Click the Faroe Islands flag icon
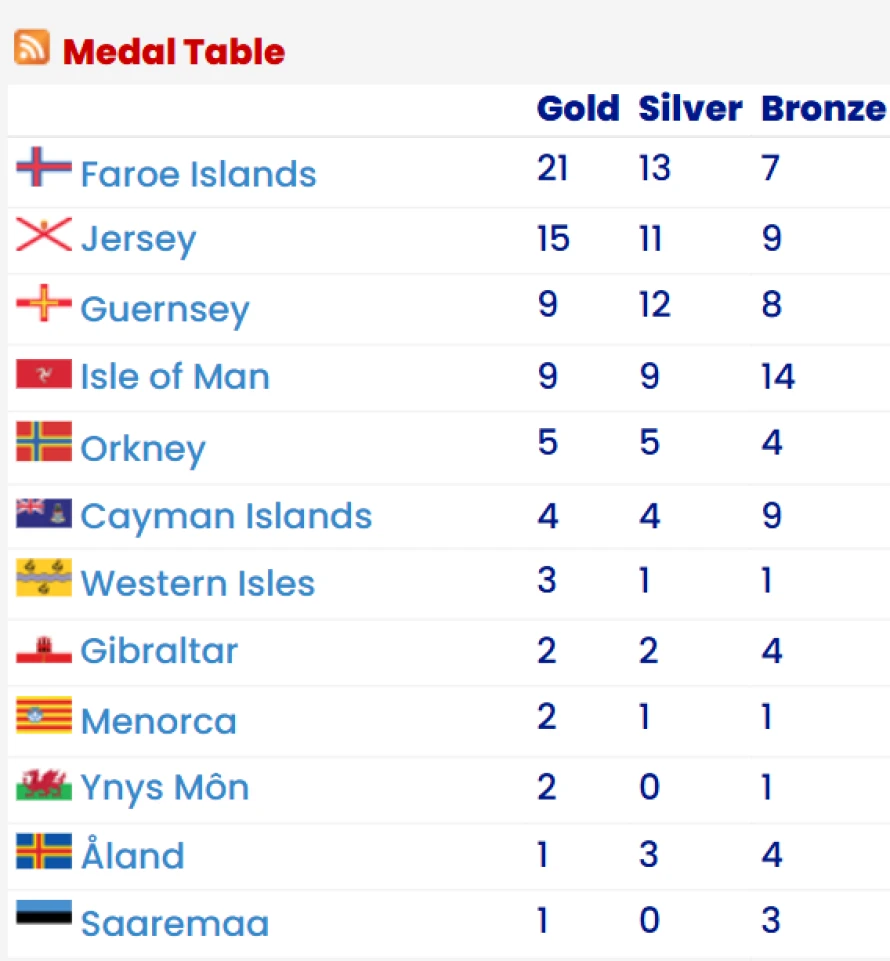890x961 pixels. pos(44,166)
